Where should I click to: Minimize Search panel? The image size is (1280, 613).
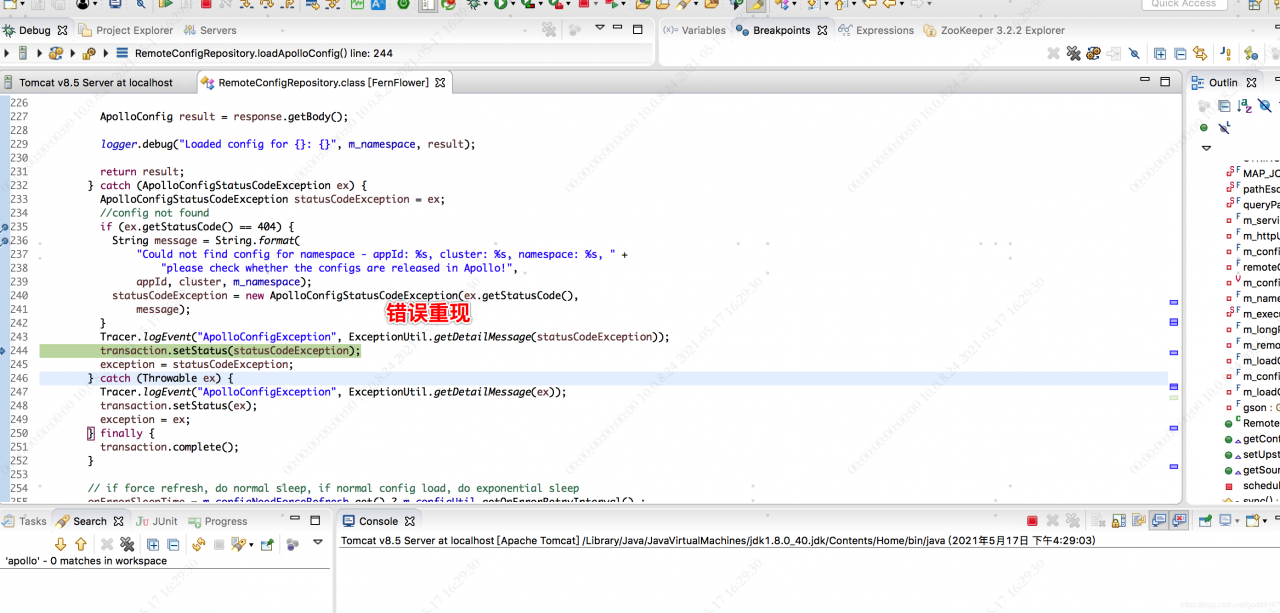pyautogui.click(x=293, y=517)
